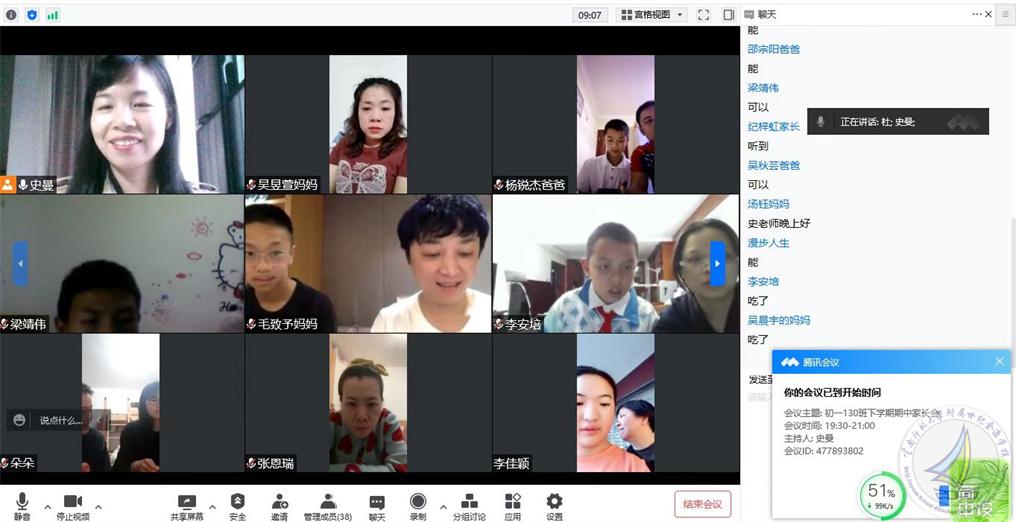Enter full screen mode
The height and width of the screenshot is (522, 1016).
[x=703, y=14]
